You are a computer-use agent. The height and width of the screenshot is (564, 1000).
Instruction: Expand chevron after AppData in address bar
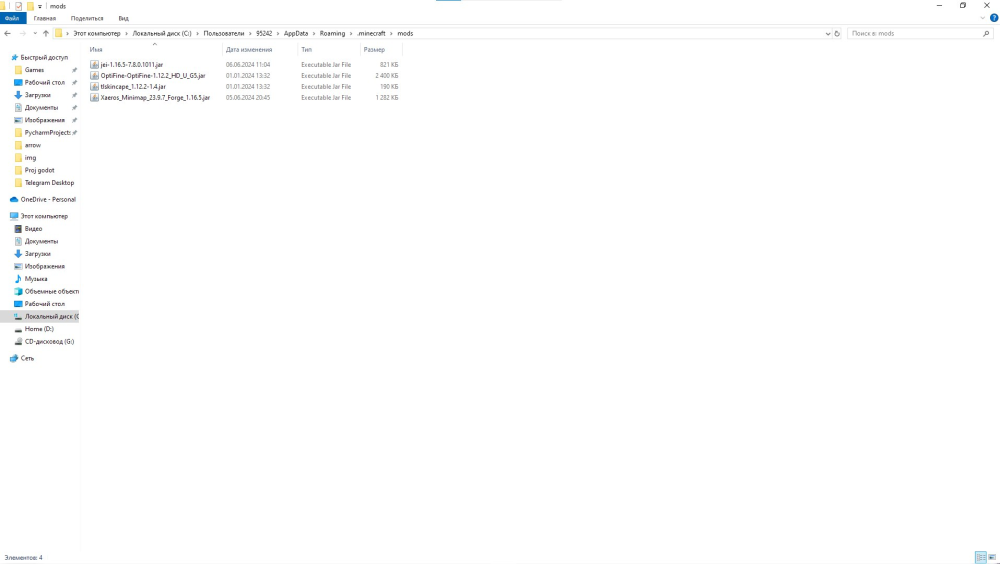314,33
